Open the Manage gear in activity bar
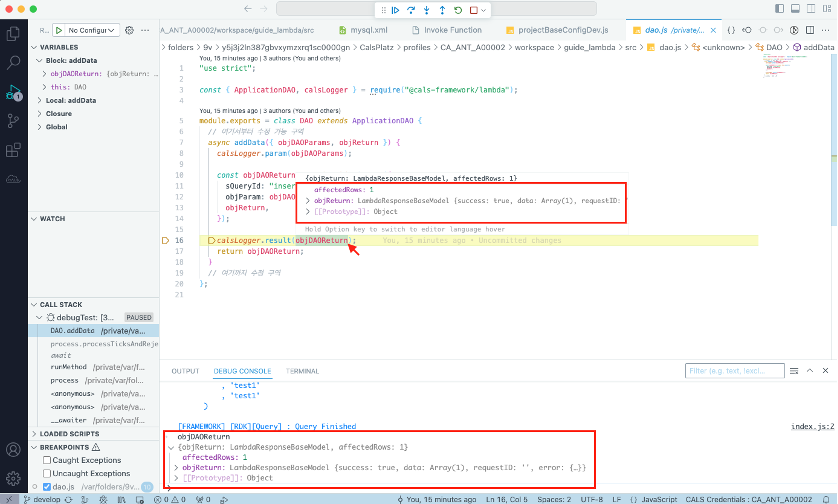The image size is (838, 504). (x=13, y=478)
